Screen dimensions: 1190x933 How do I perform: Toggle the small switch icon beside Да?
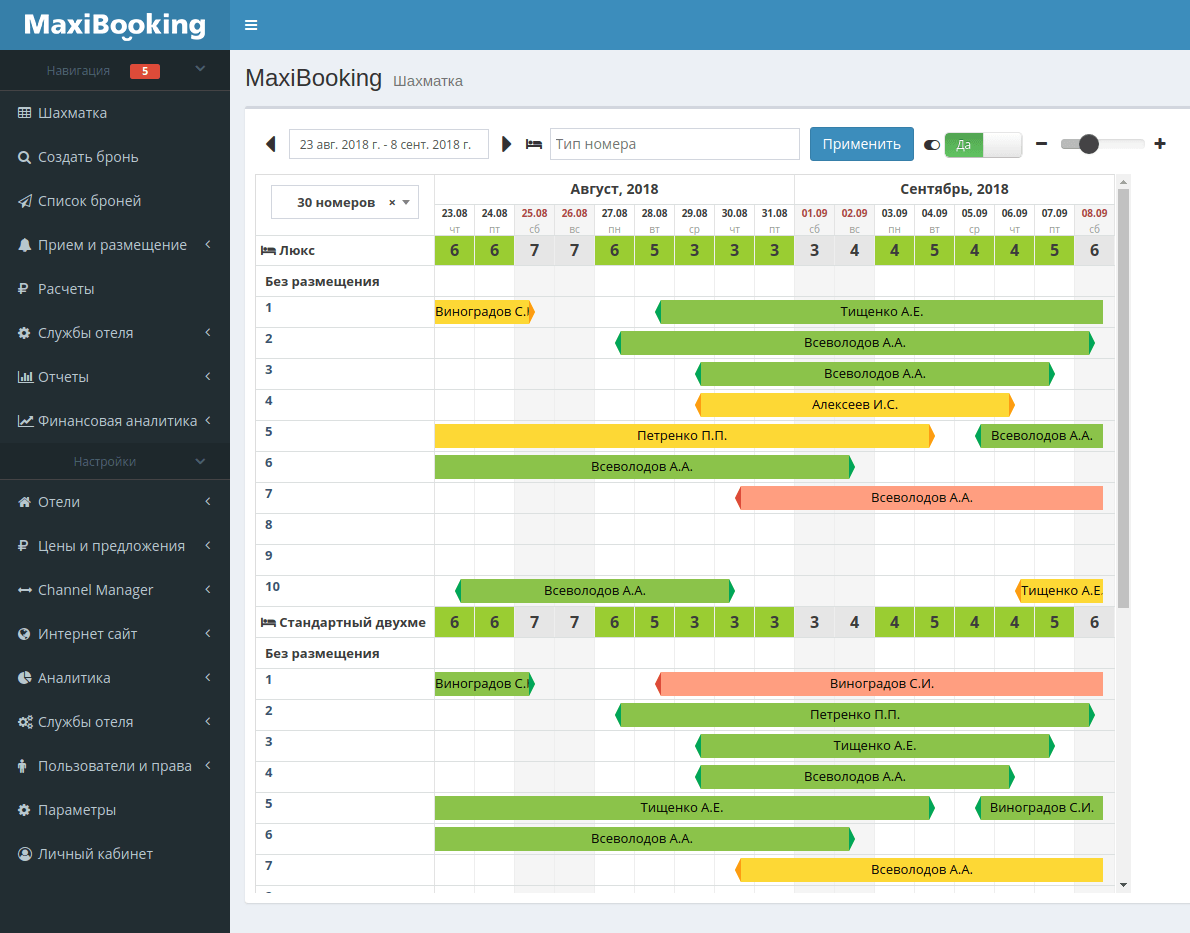pos(932,145)
